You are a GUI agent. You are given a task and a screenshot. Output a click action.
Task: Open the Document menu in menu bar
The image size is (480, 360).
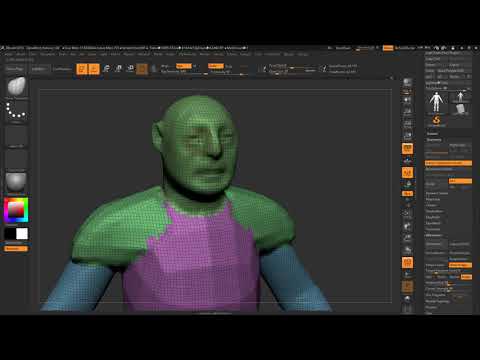pyautogui.click(x=48, y=54)
